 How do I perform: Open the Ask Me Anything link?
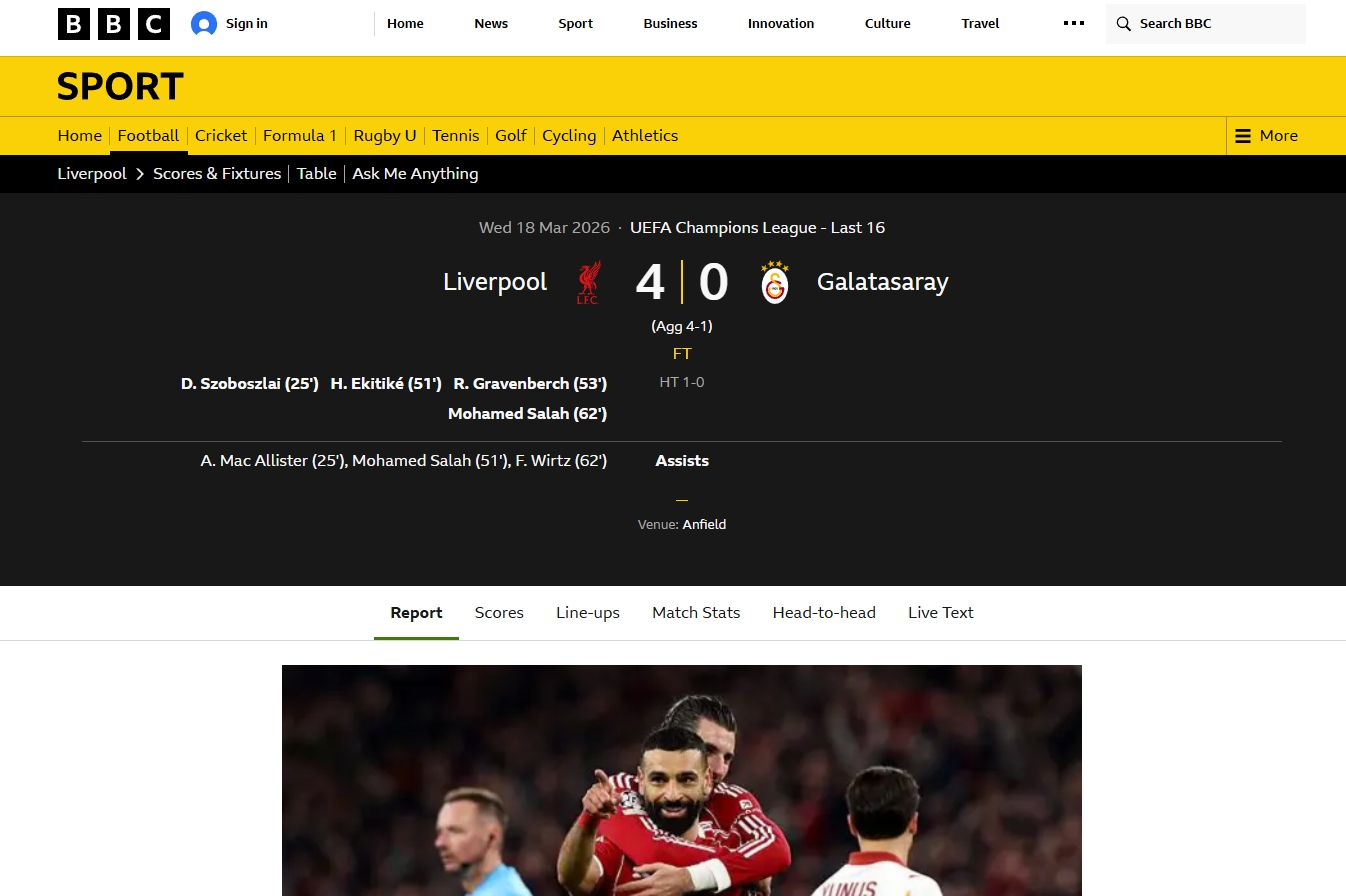click(x=415, y=174)
